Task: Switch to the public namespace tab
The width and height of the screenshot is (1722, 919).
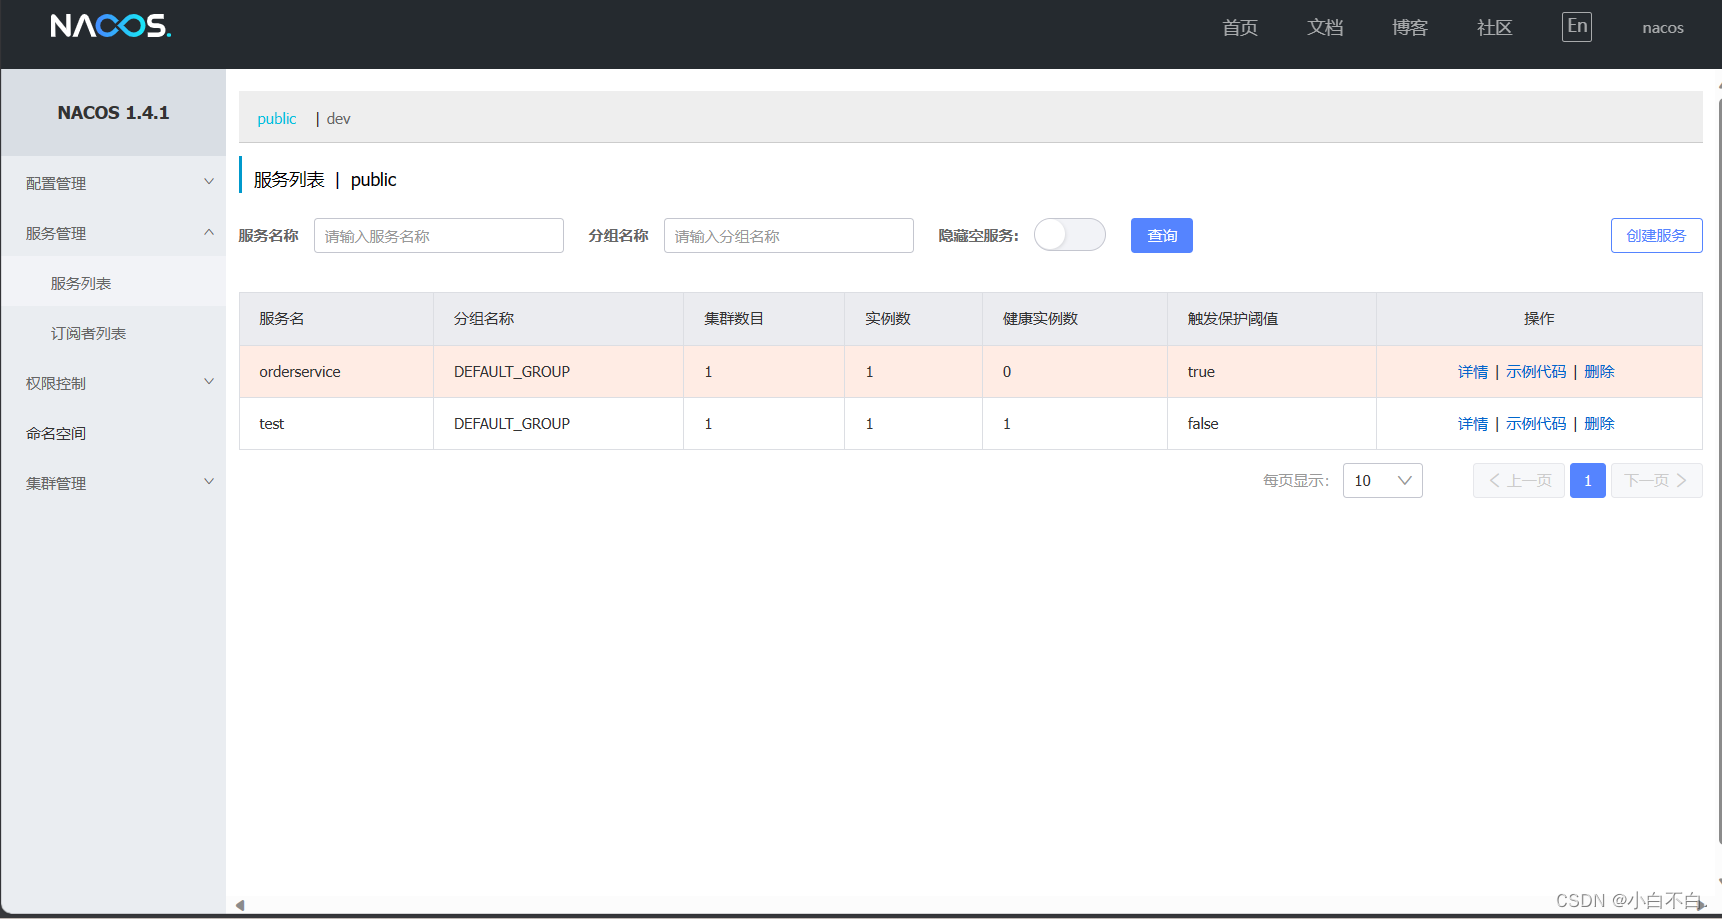Action: pyautogui.click(x=277, y=119)
